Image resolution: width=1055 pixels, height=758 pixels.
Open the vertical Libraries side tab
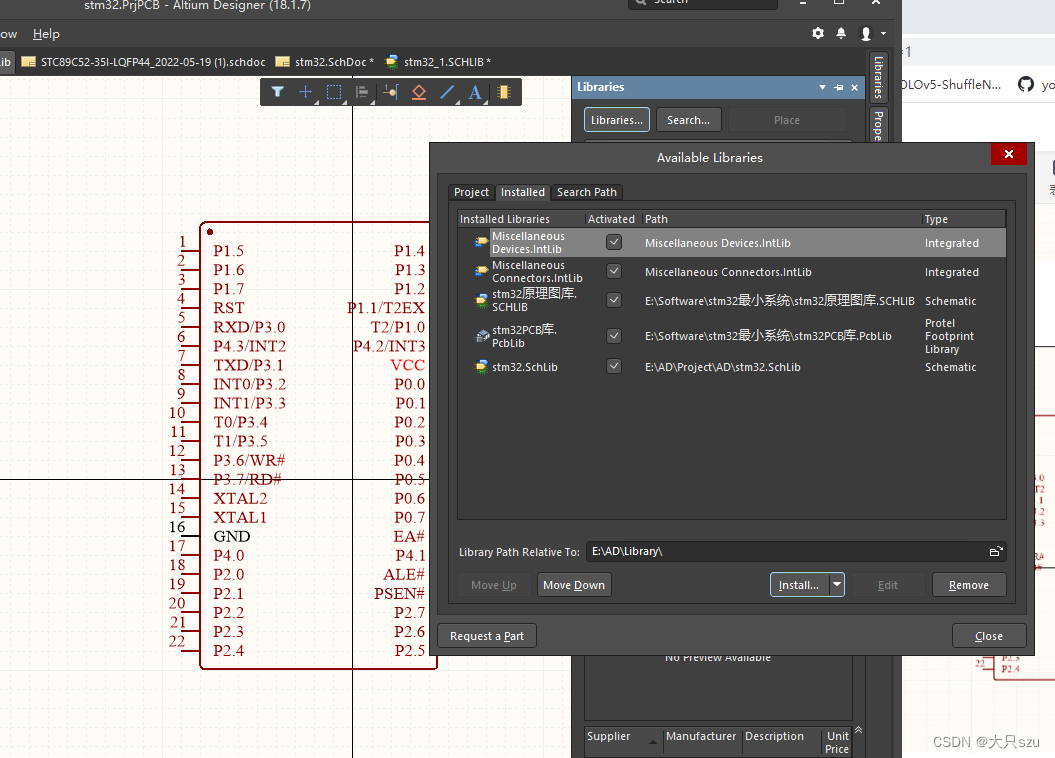[x=878, y=77]
